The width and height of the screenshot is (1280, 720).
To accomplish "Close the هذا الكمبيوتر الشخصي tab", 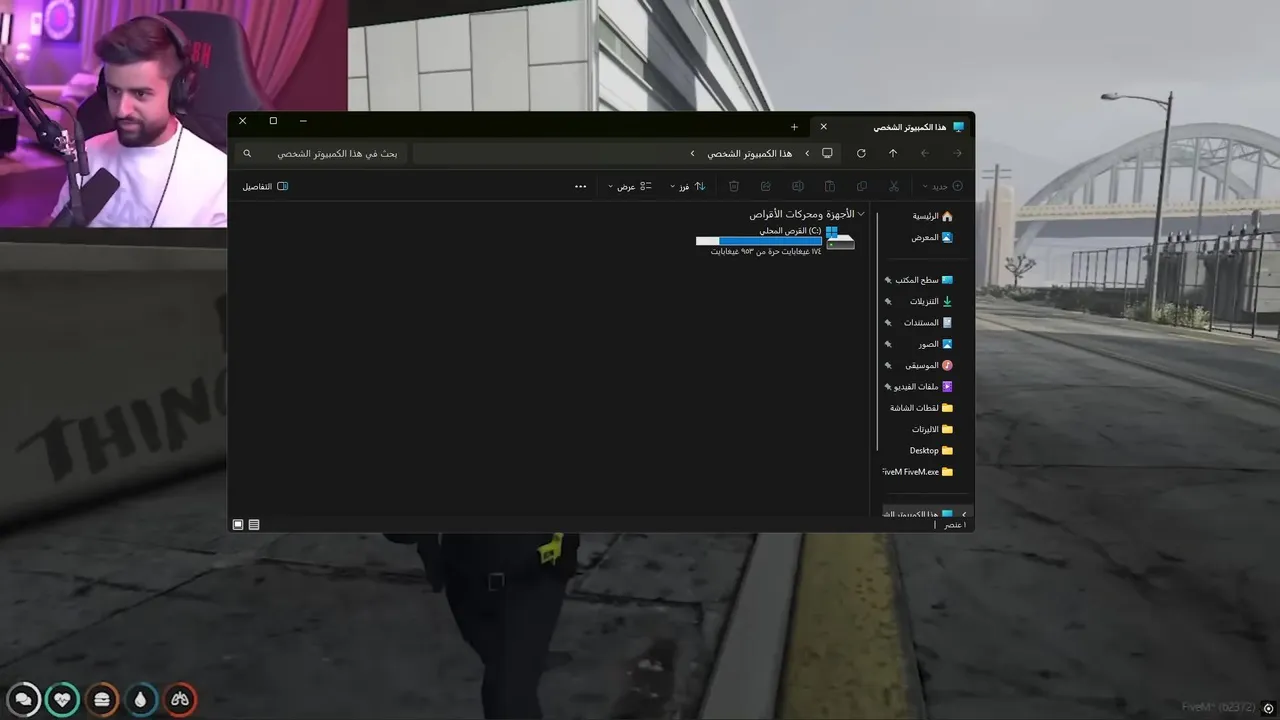I will (823, 127).
